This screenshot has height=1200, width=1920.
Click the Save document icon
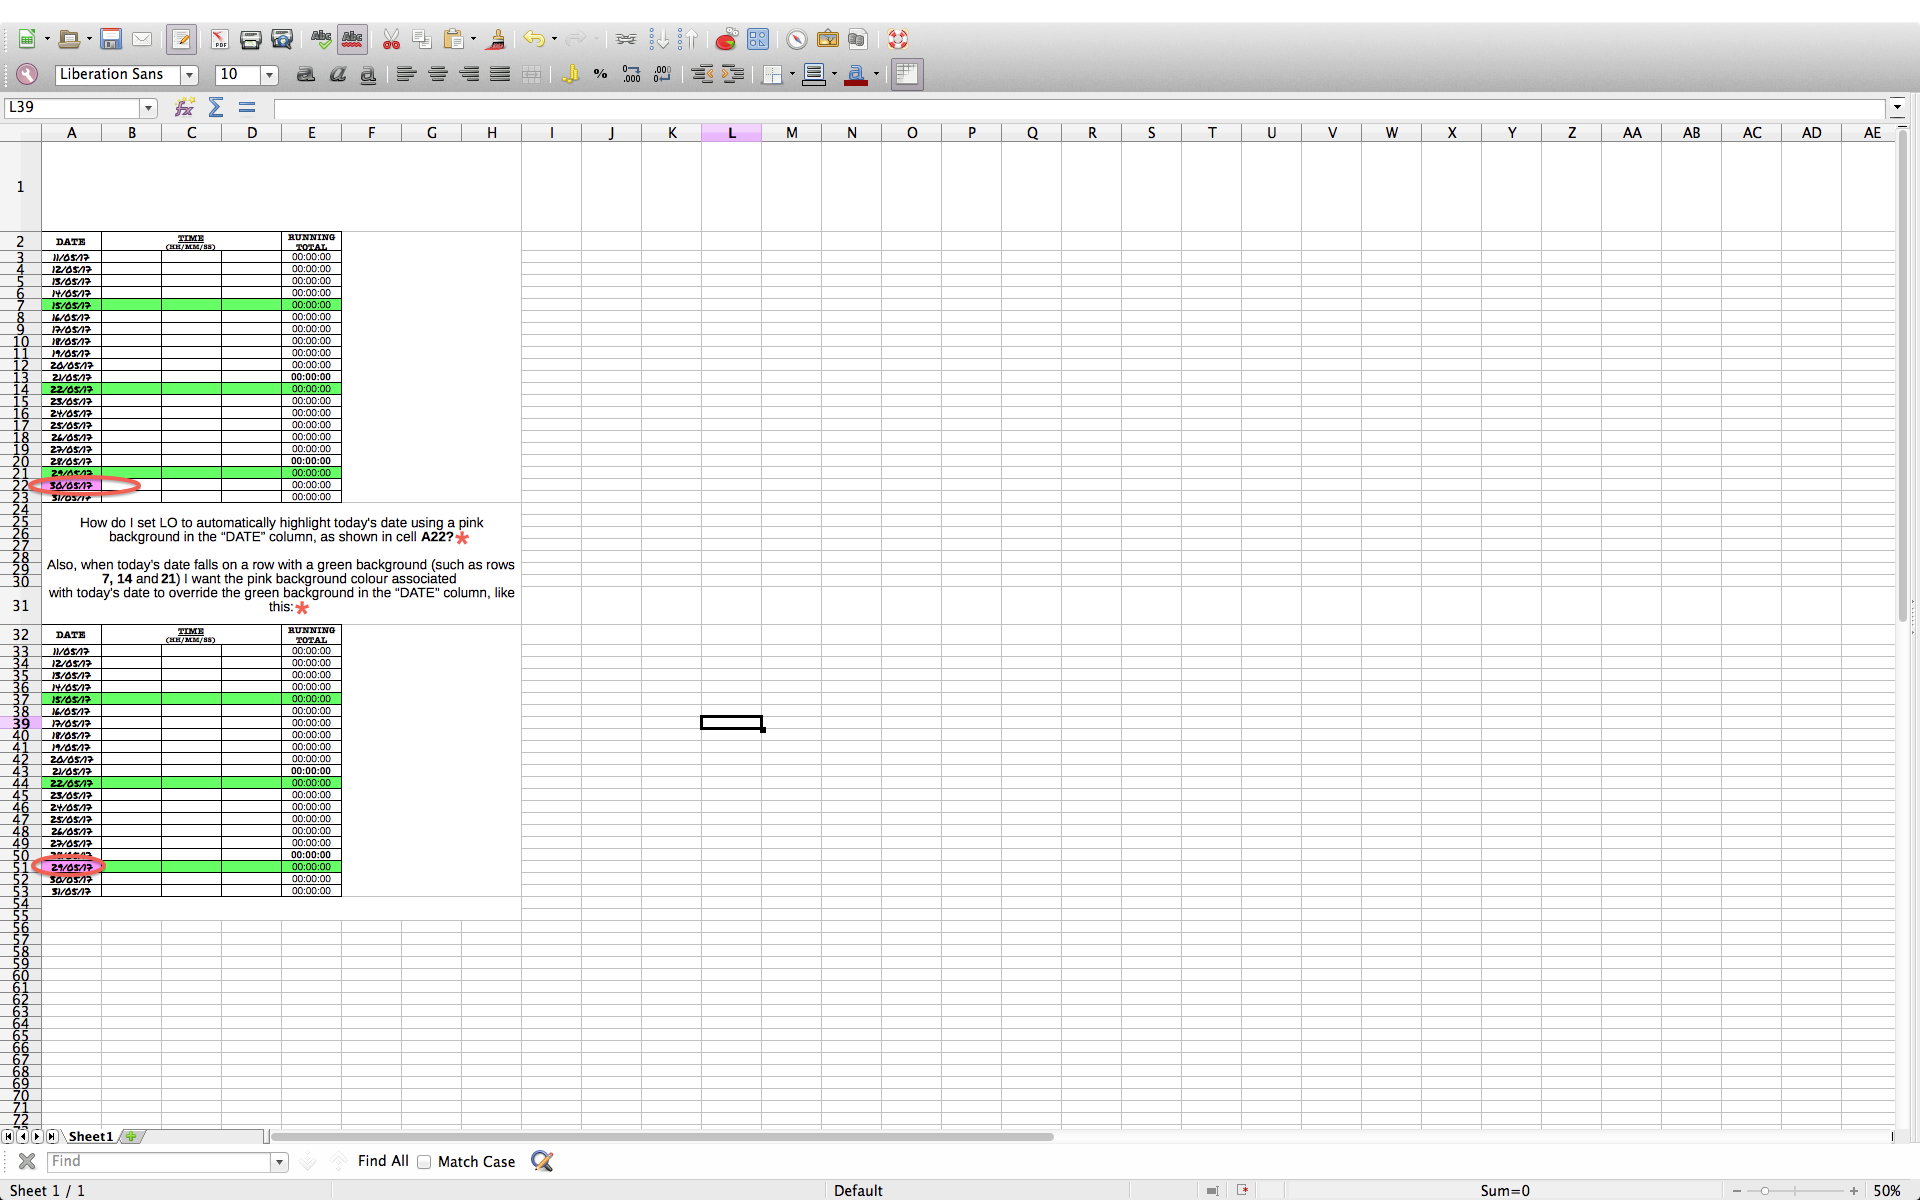[x=111, y=39]
